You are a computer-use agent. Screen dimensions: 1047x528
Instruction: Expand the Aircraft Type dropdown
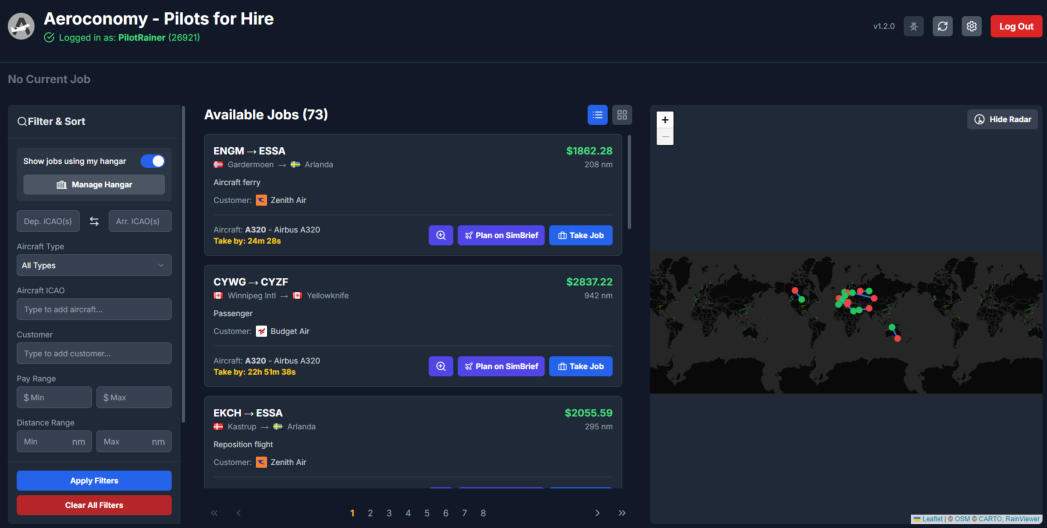(94, 265)
